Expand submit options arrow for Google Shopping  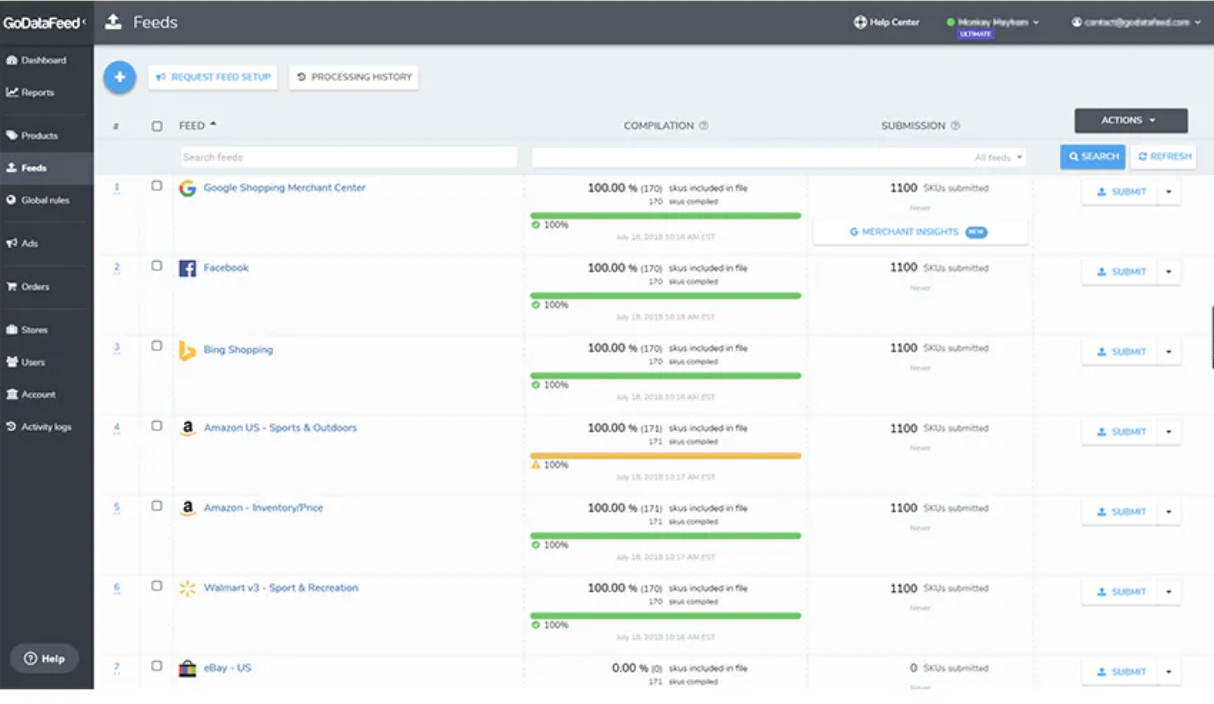pos(1169,192)
